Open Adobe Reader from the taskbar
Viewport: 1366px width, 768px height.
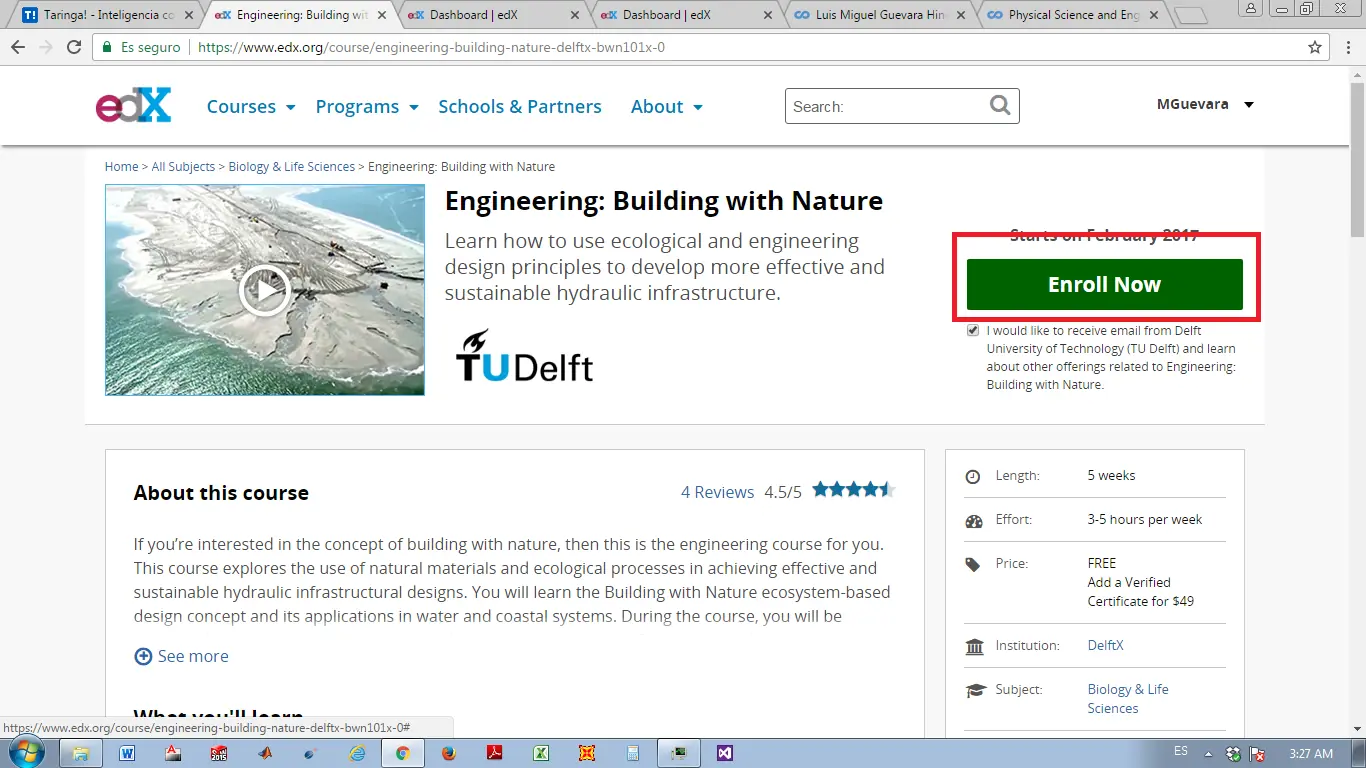(x=494, y=753)
